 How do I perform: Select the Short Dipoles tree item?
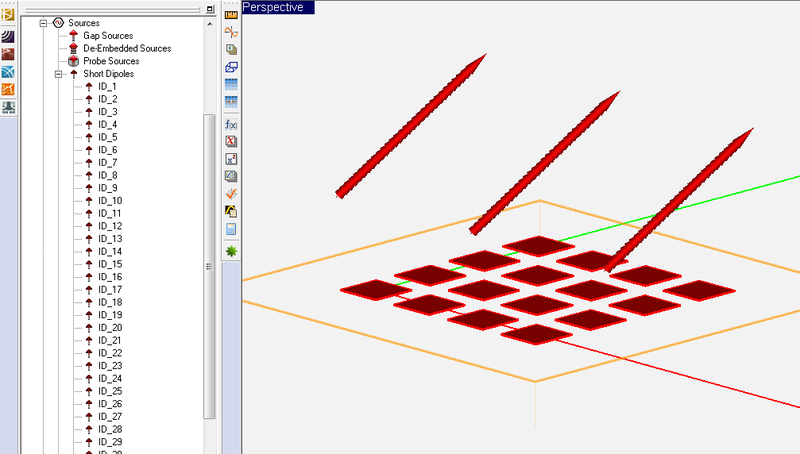(109, 73)
